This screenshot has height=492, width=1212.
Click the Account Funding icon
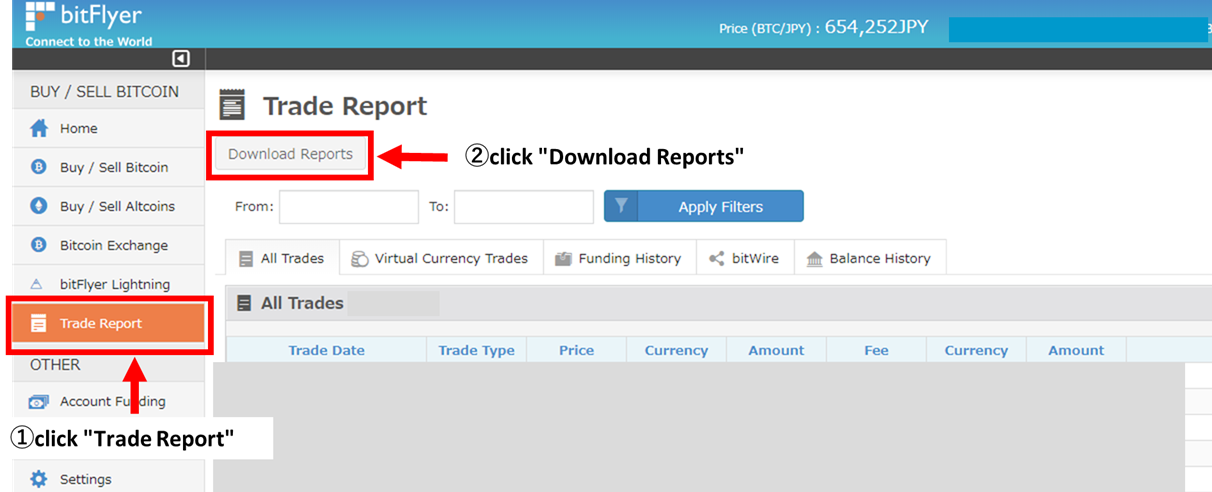click(x=39, y=402)
